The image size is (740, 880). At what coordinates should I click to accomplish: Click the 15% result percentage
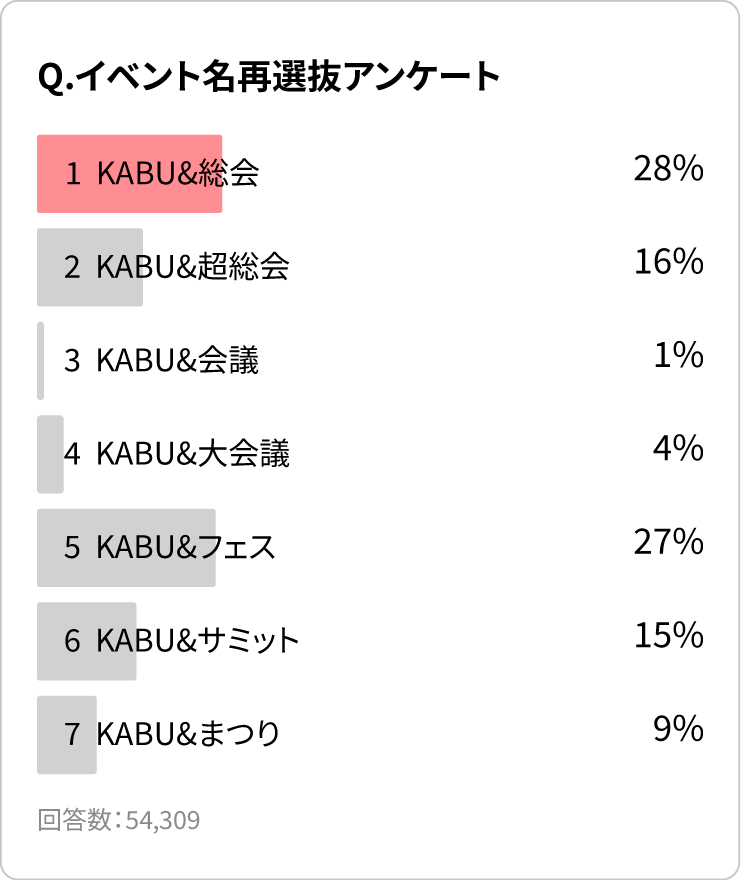(668, 636)
